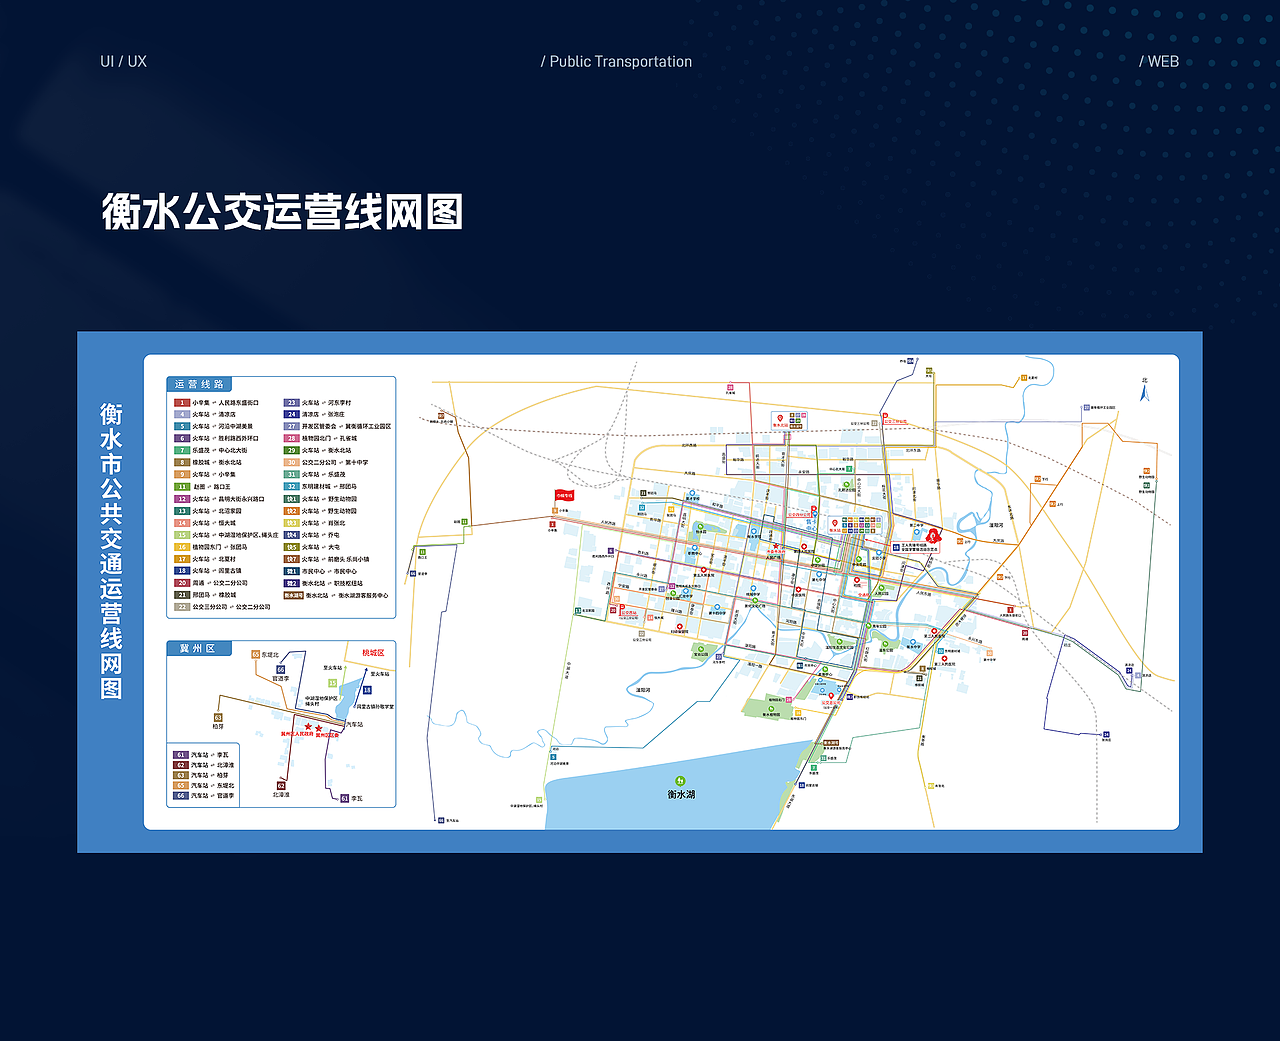Select the 微1 micro route badge
The height and width of the screenshot is (1041, 1280).
[292, 571]
